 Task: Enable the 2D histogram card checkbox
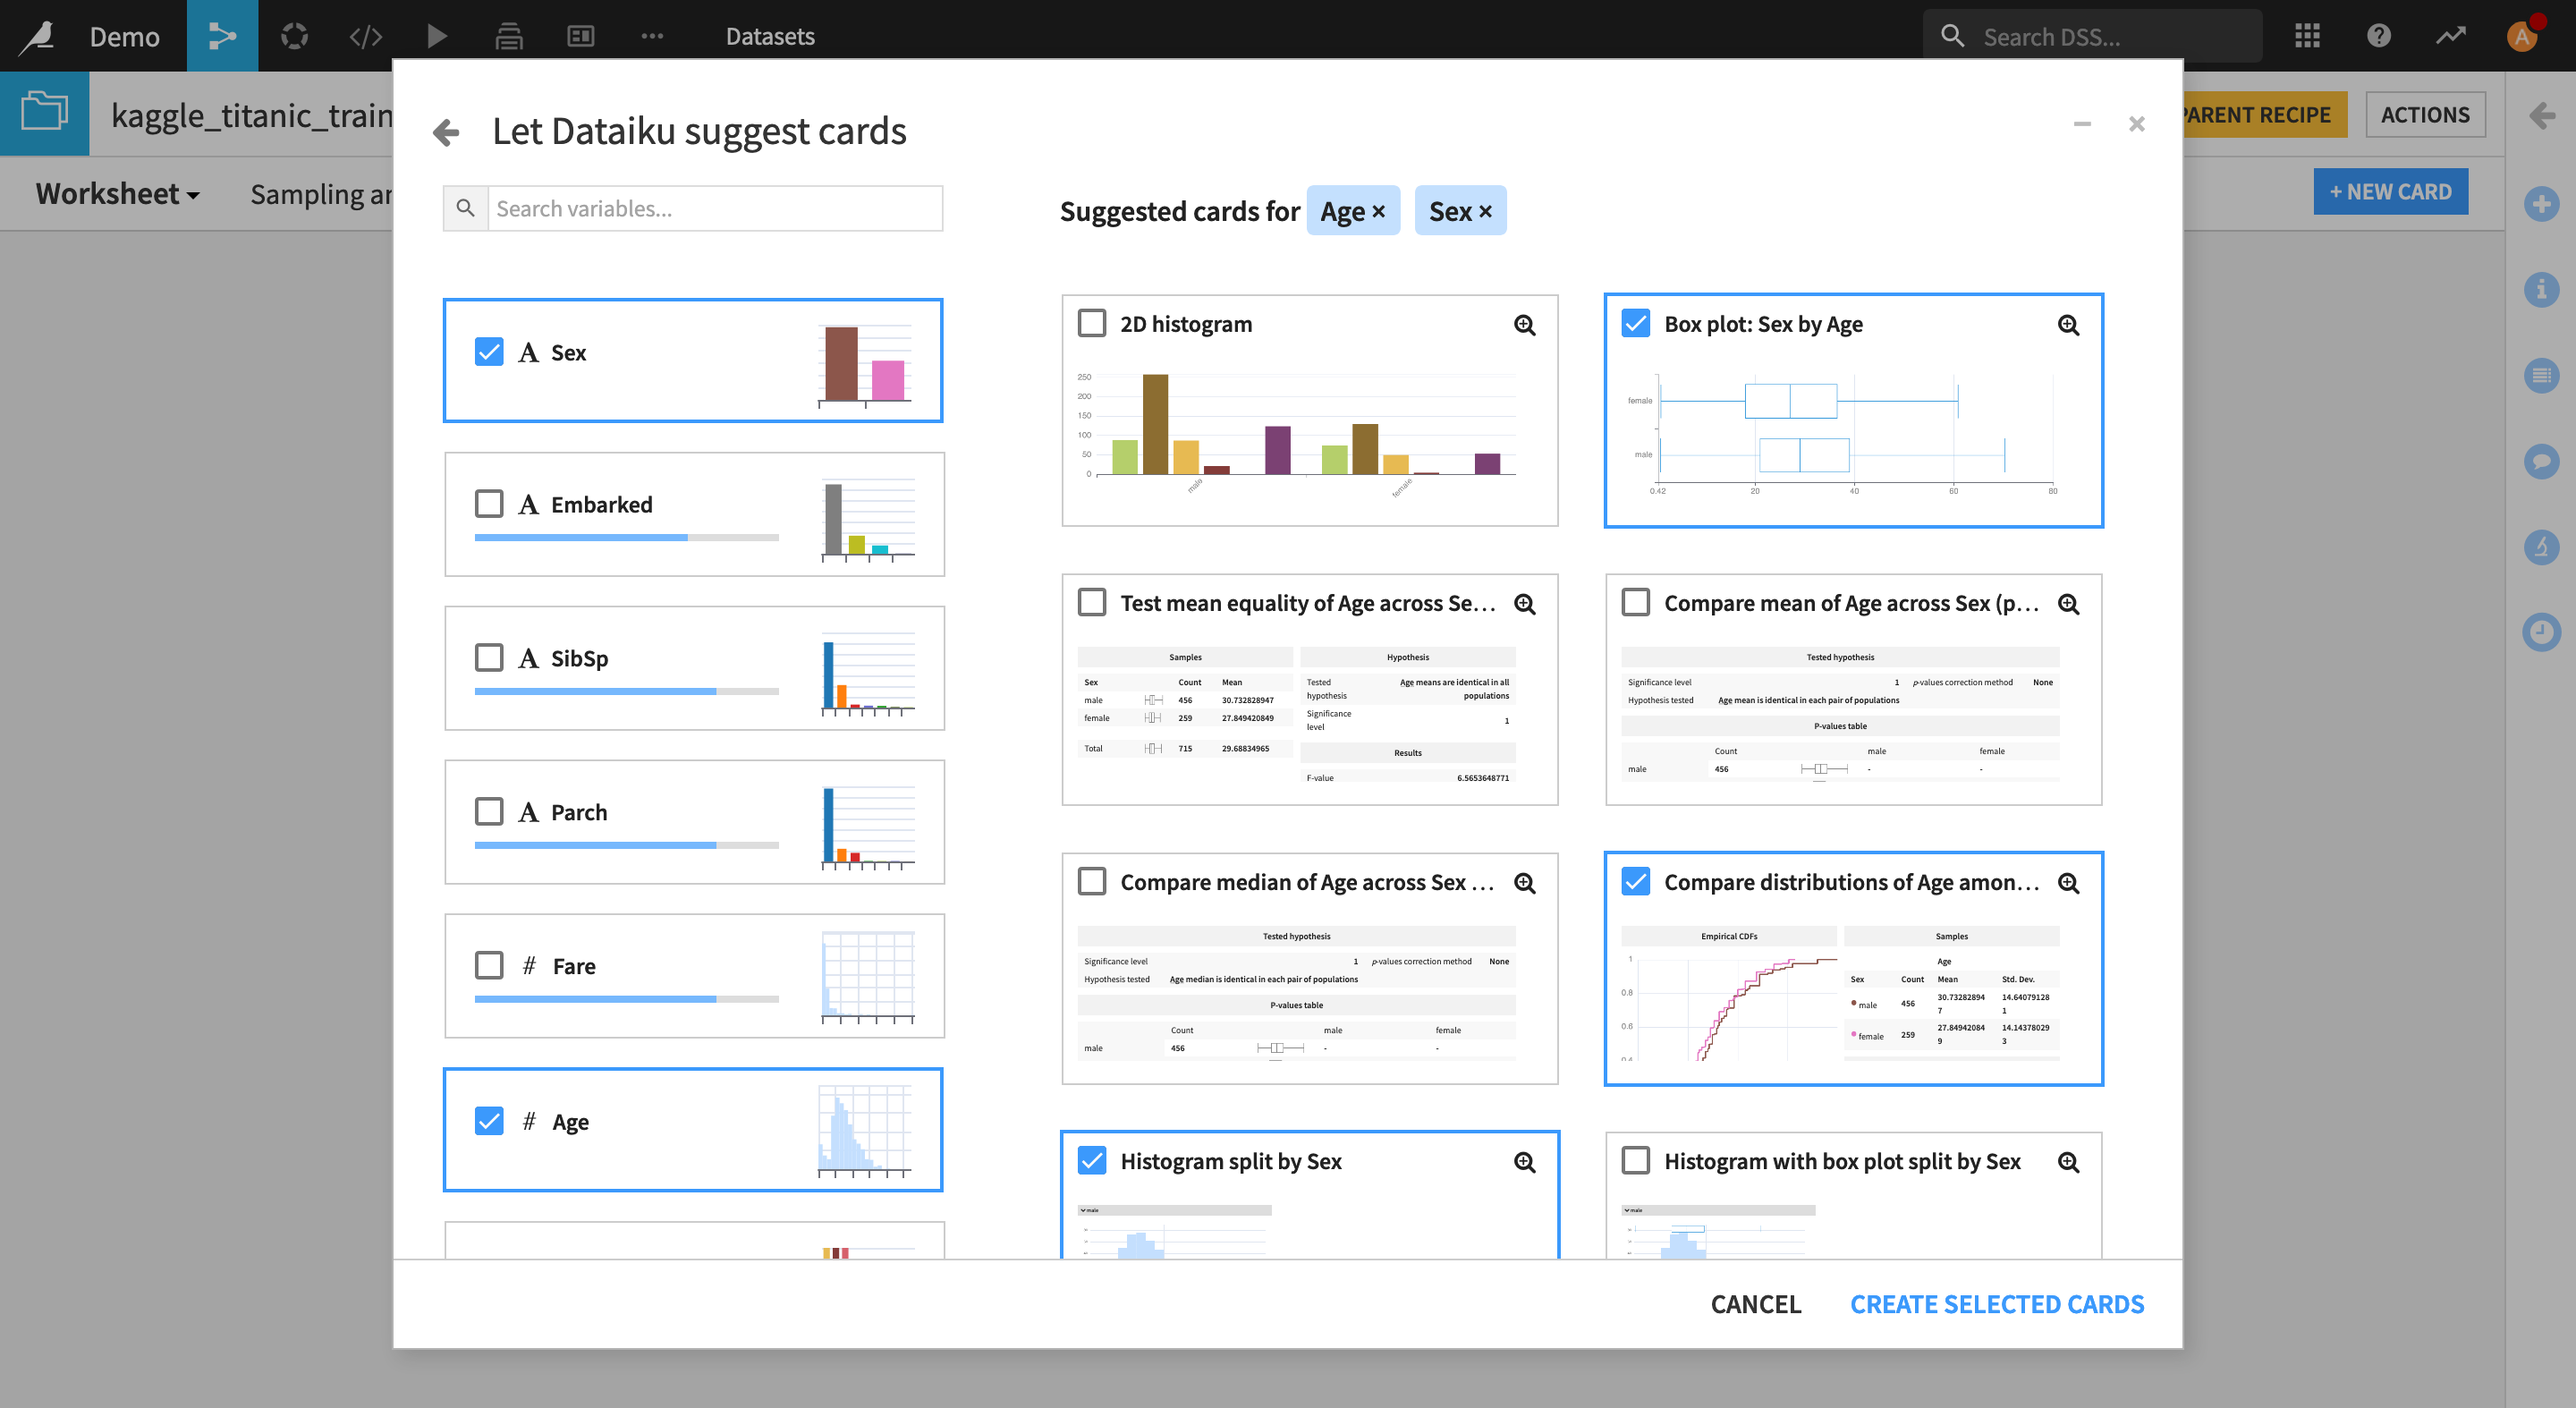tap(1090, 323)
